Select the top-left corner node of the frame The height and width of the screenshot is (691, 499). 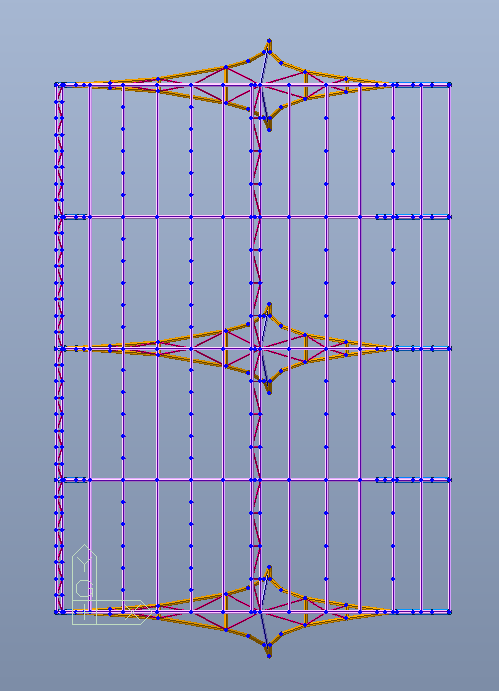(56, 84)
